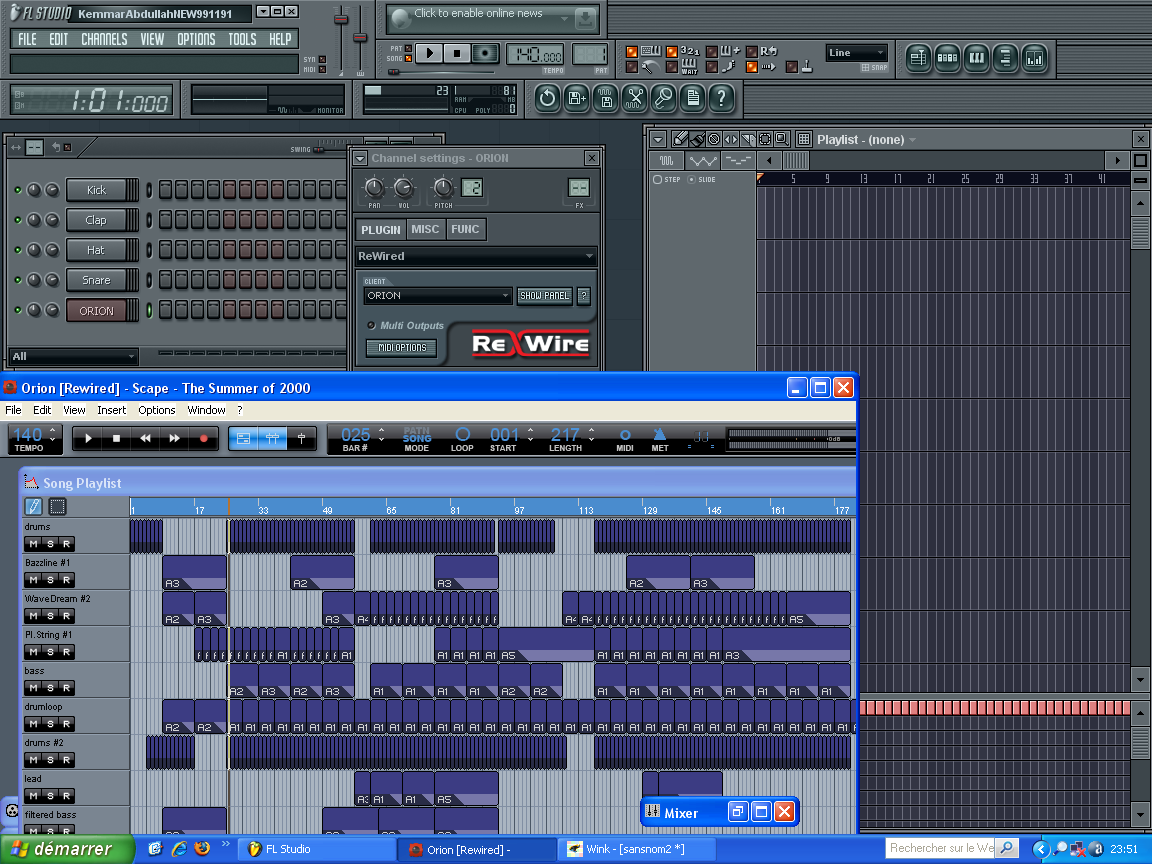Viewport: 1152px width, 864px height.
Task: Select selection mode in Song Playlist
Action: [x=57, y=506]
